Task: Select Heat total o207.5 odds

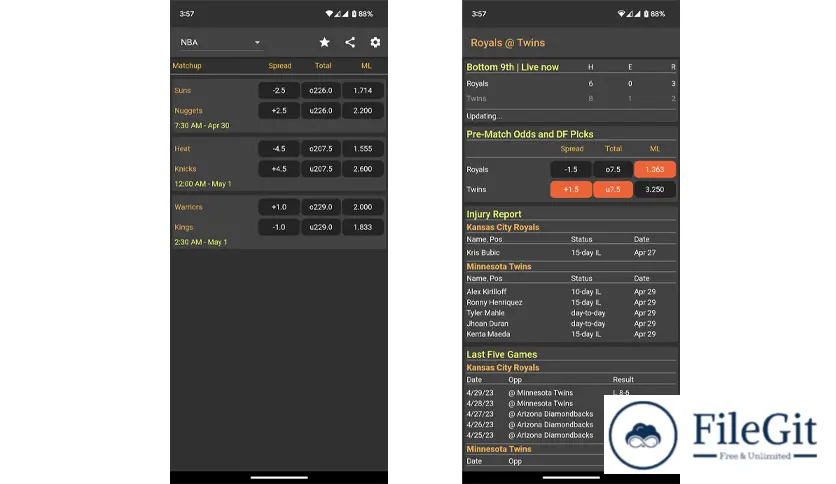Action: (321, 148)
